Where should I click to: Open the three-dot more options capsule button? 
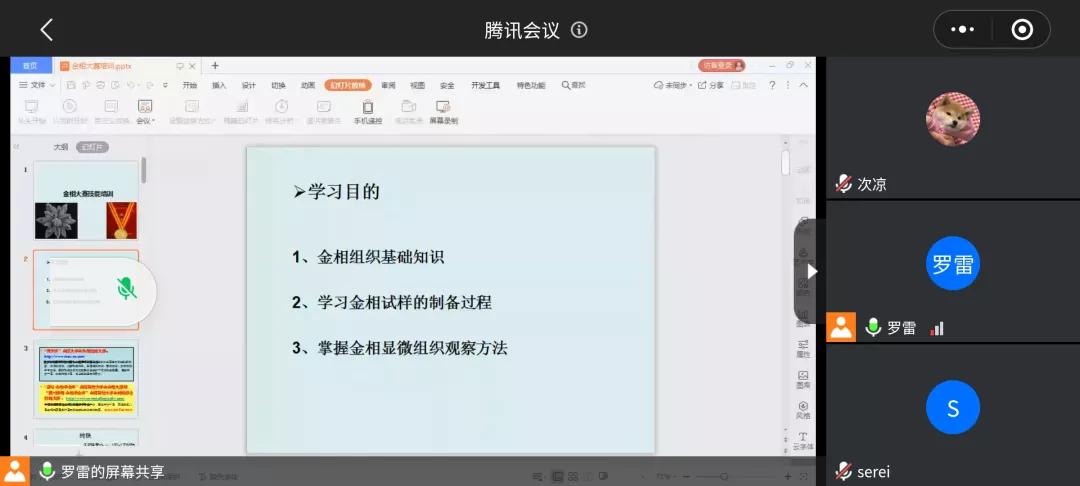962,30
